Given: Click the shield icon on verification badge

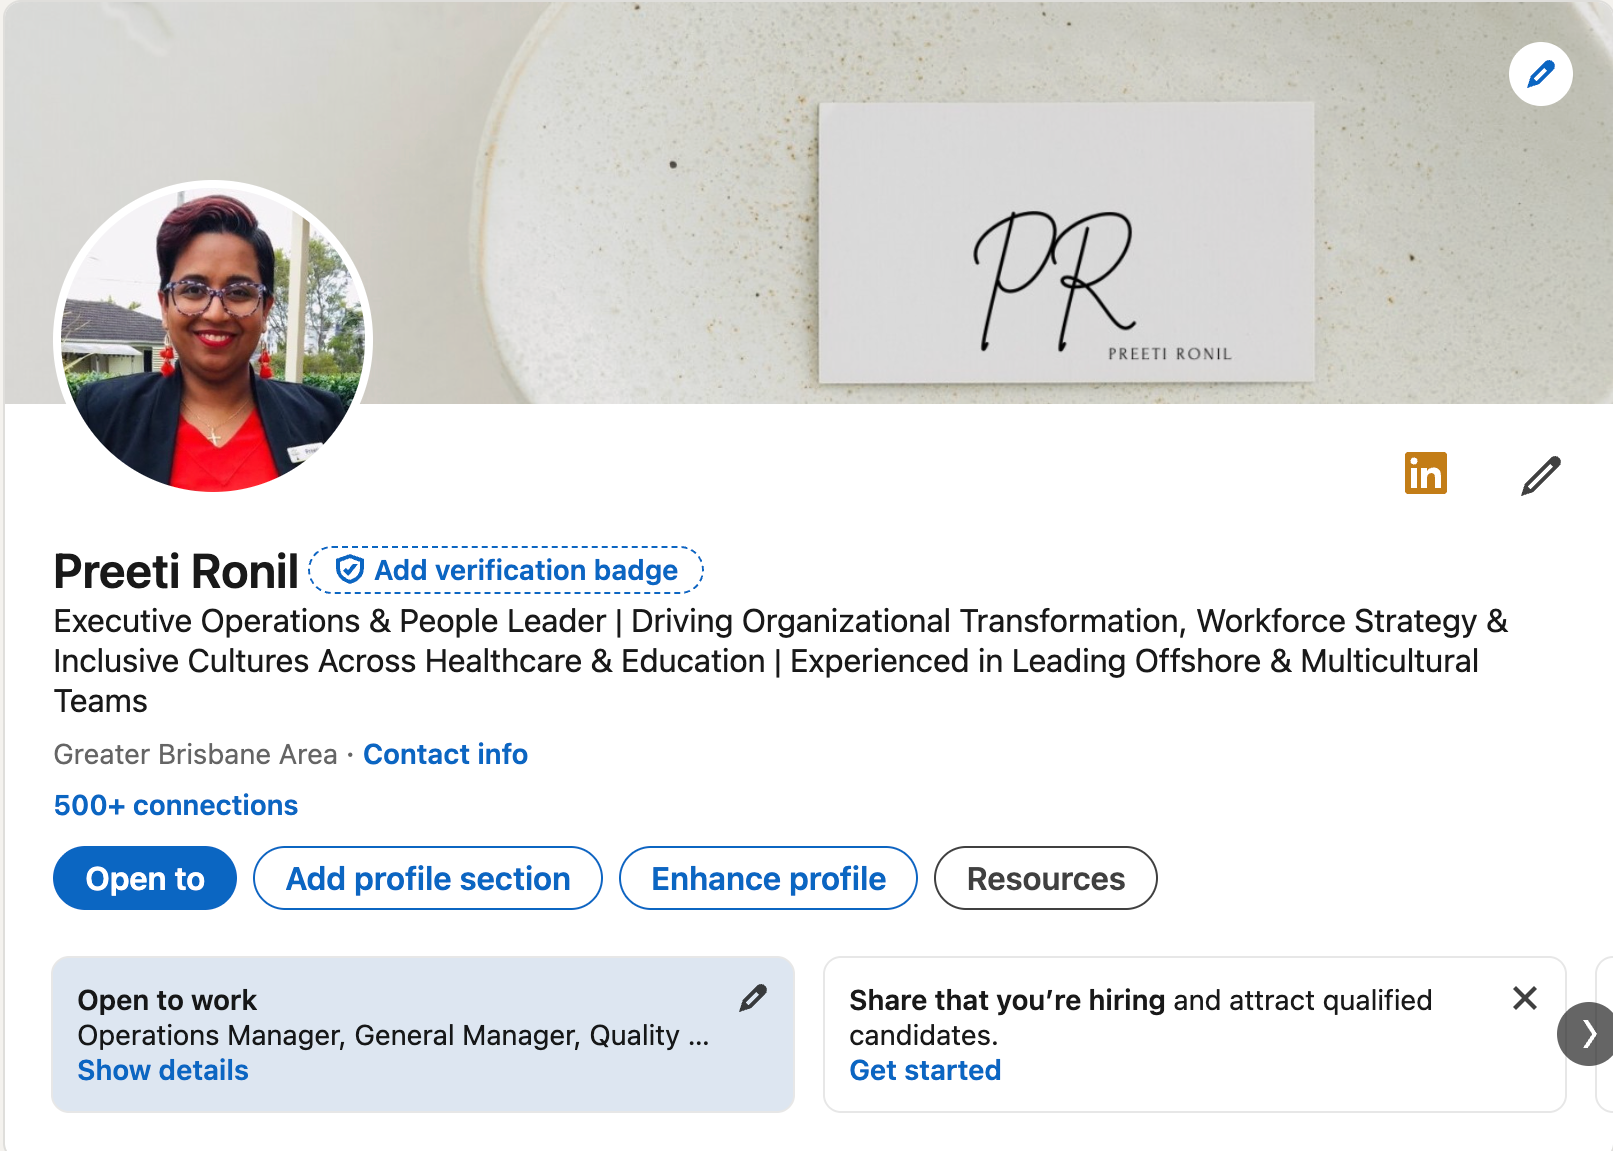Looking at the screenshot, I should (349, 570).
